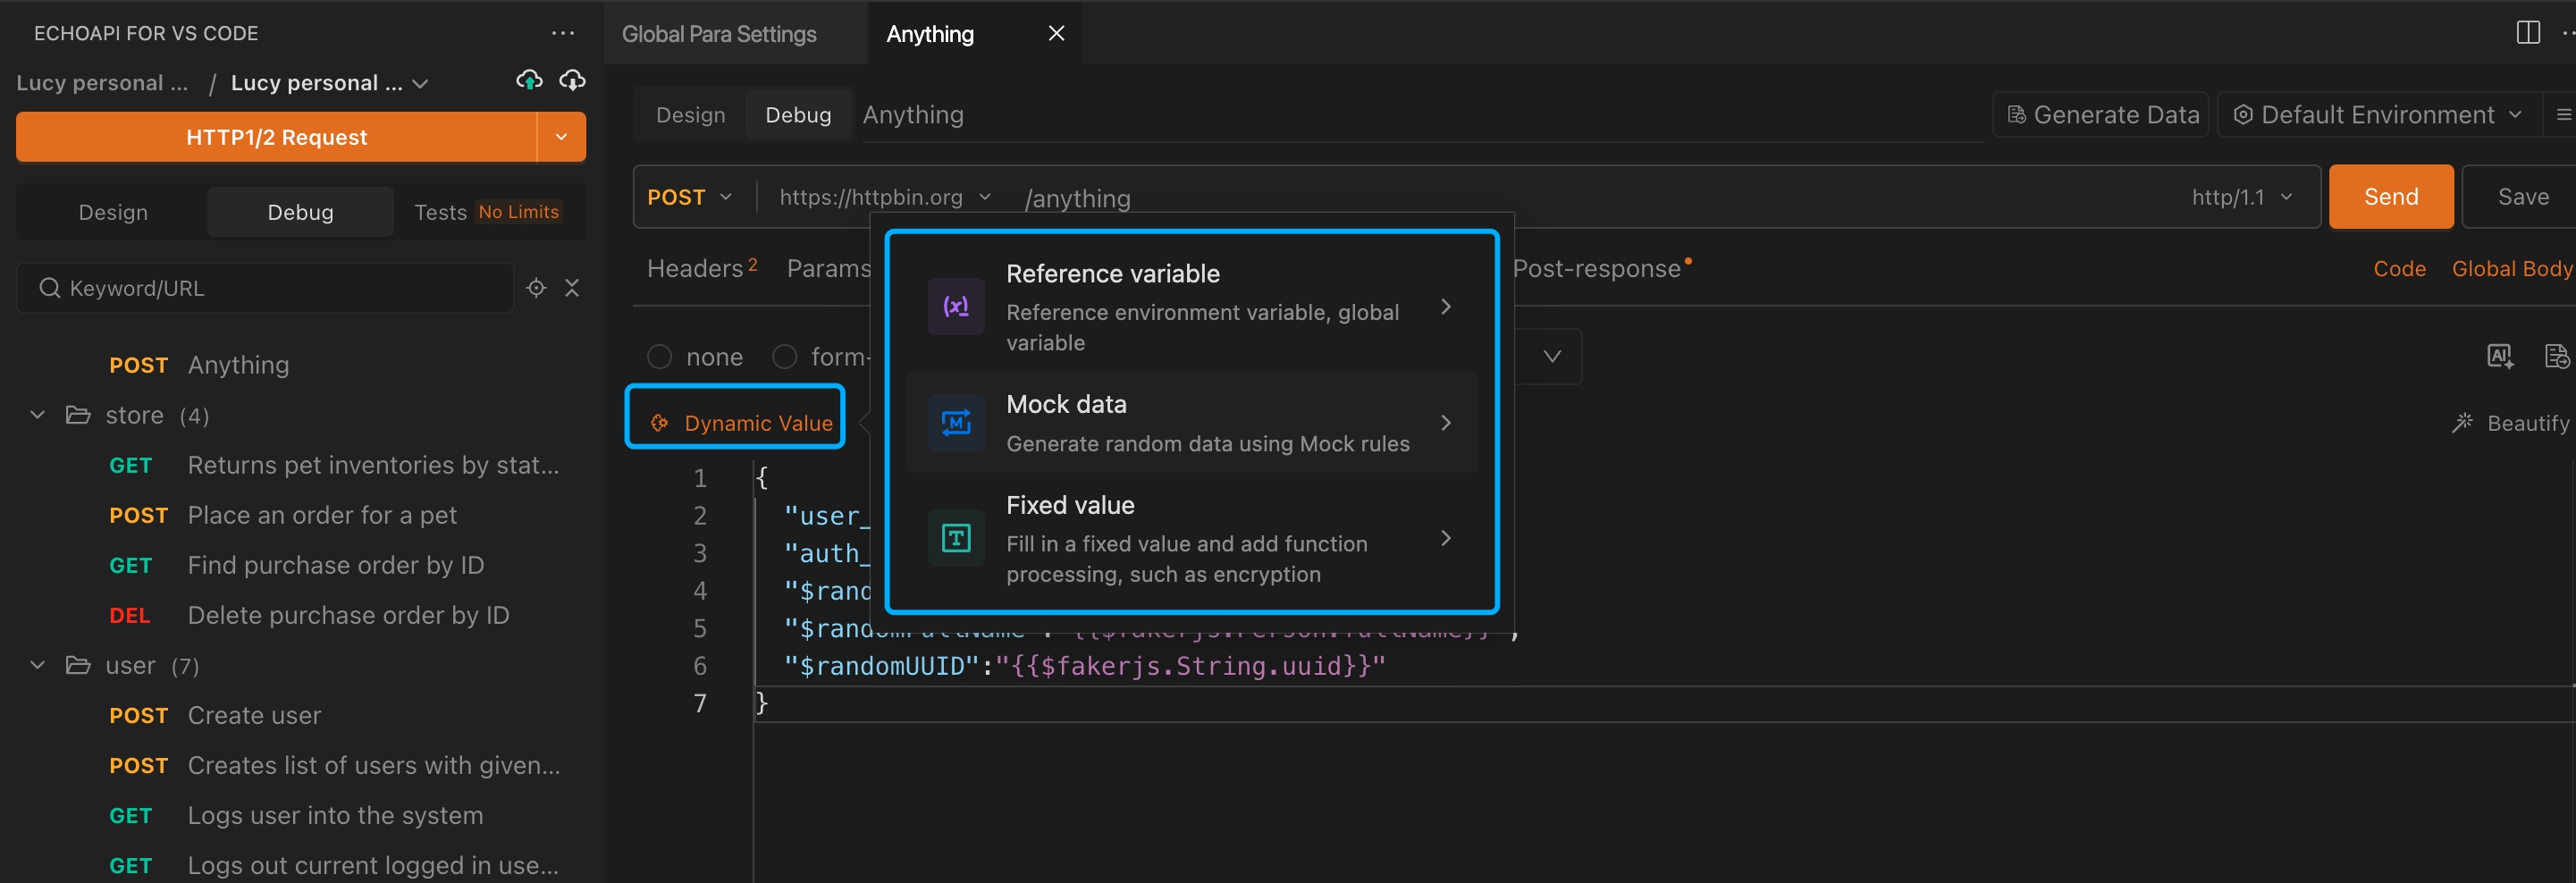The image size is (2576, 883).
Task: Expand Mock data submenu arrow
Action: 1446,423
